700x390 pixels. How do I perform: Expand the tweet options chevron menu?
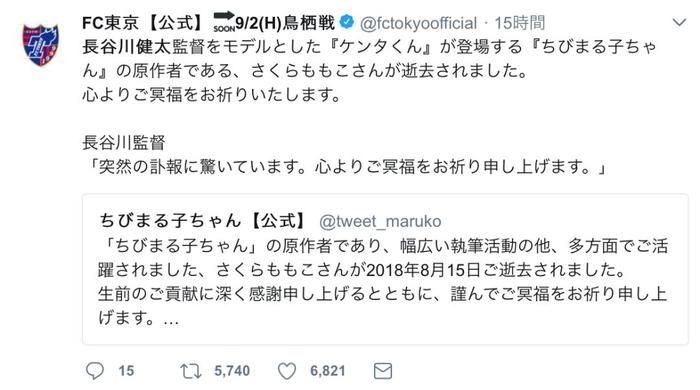pos(679,22)
